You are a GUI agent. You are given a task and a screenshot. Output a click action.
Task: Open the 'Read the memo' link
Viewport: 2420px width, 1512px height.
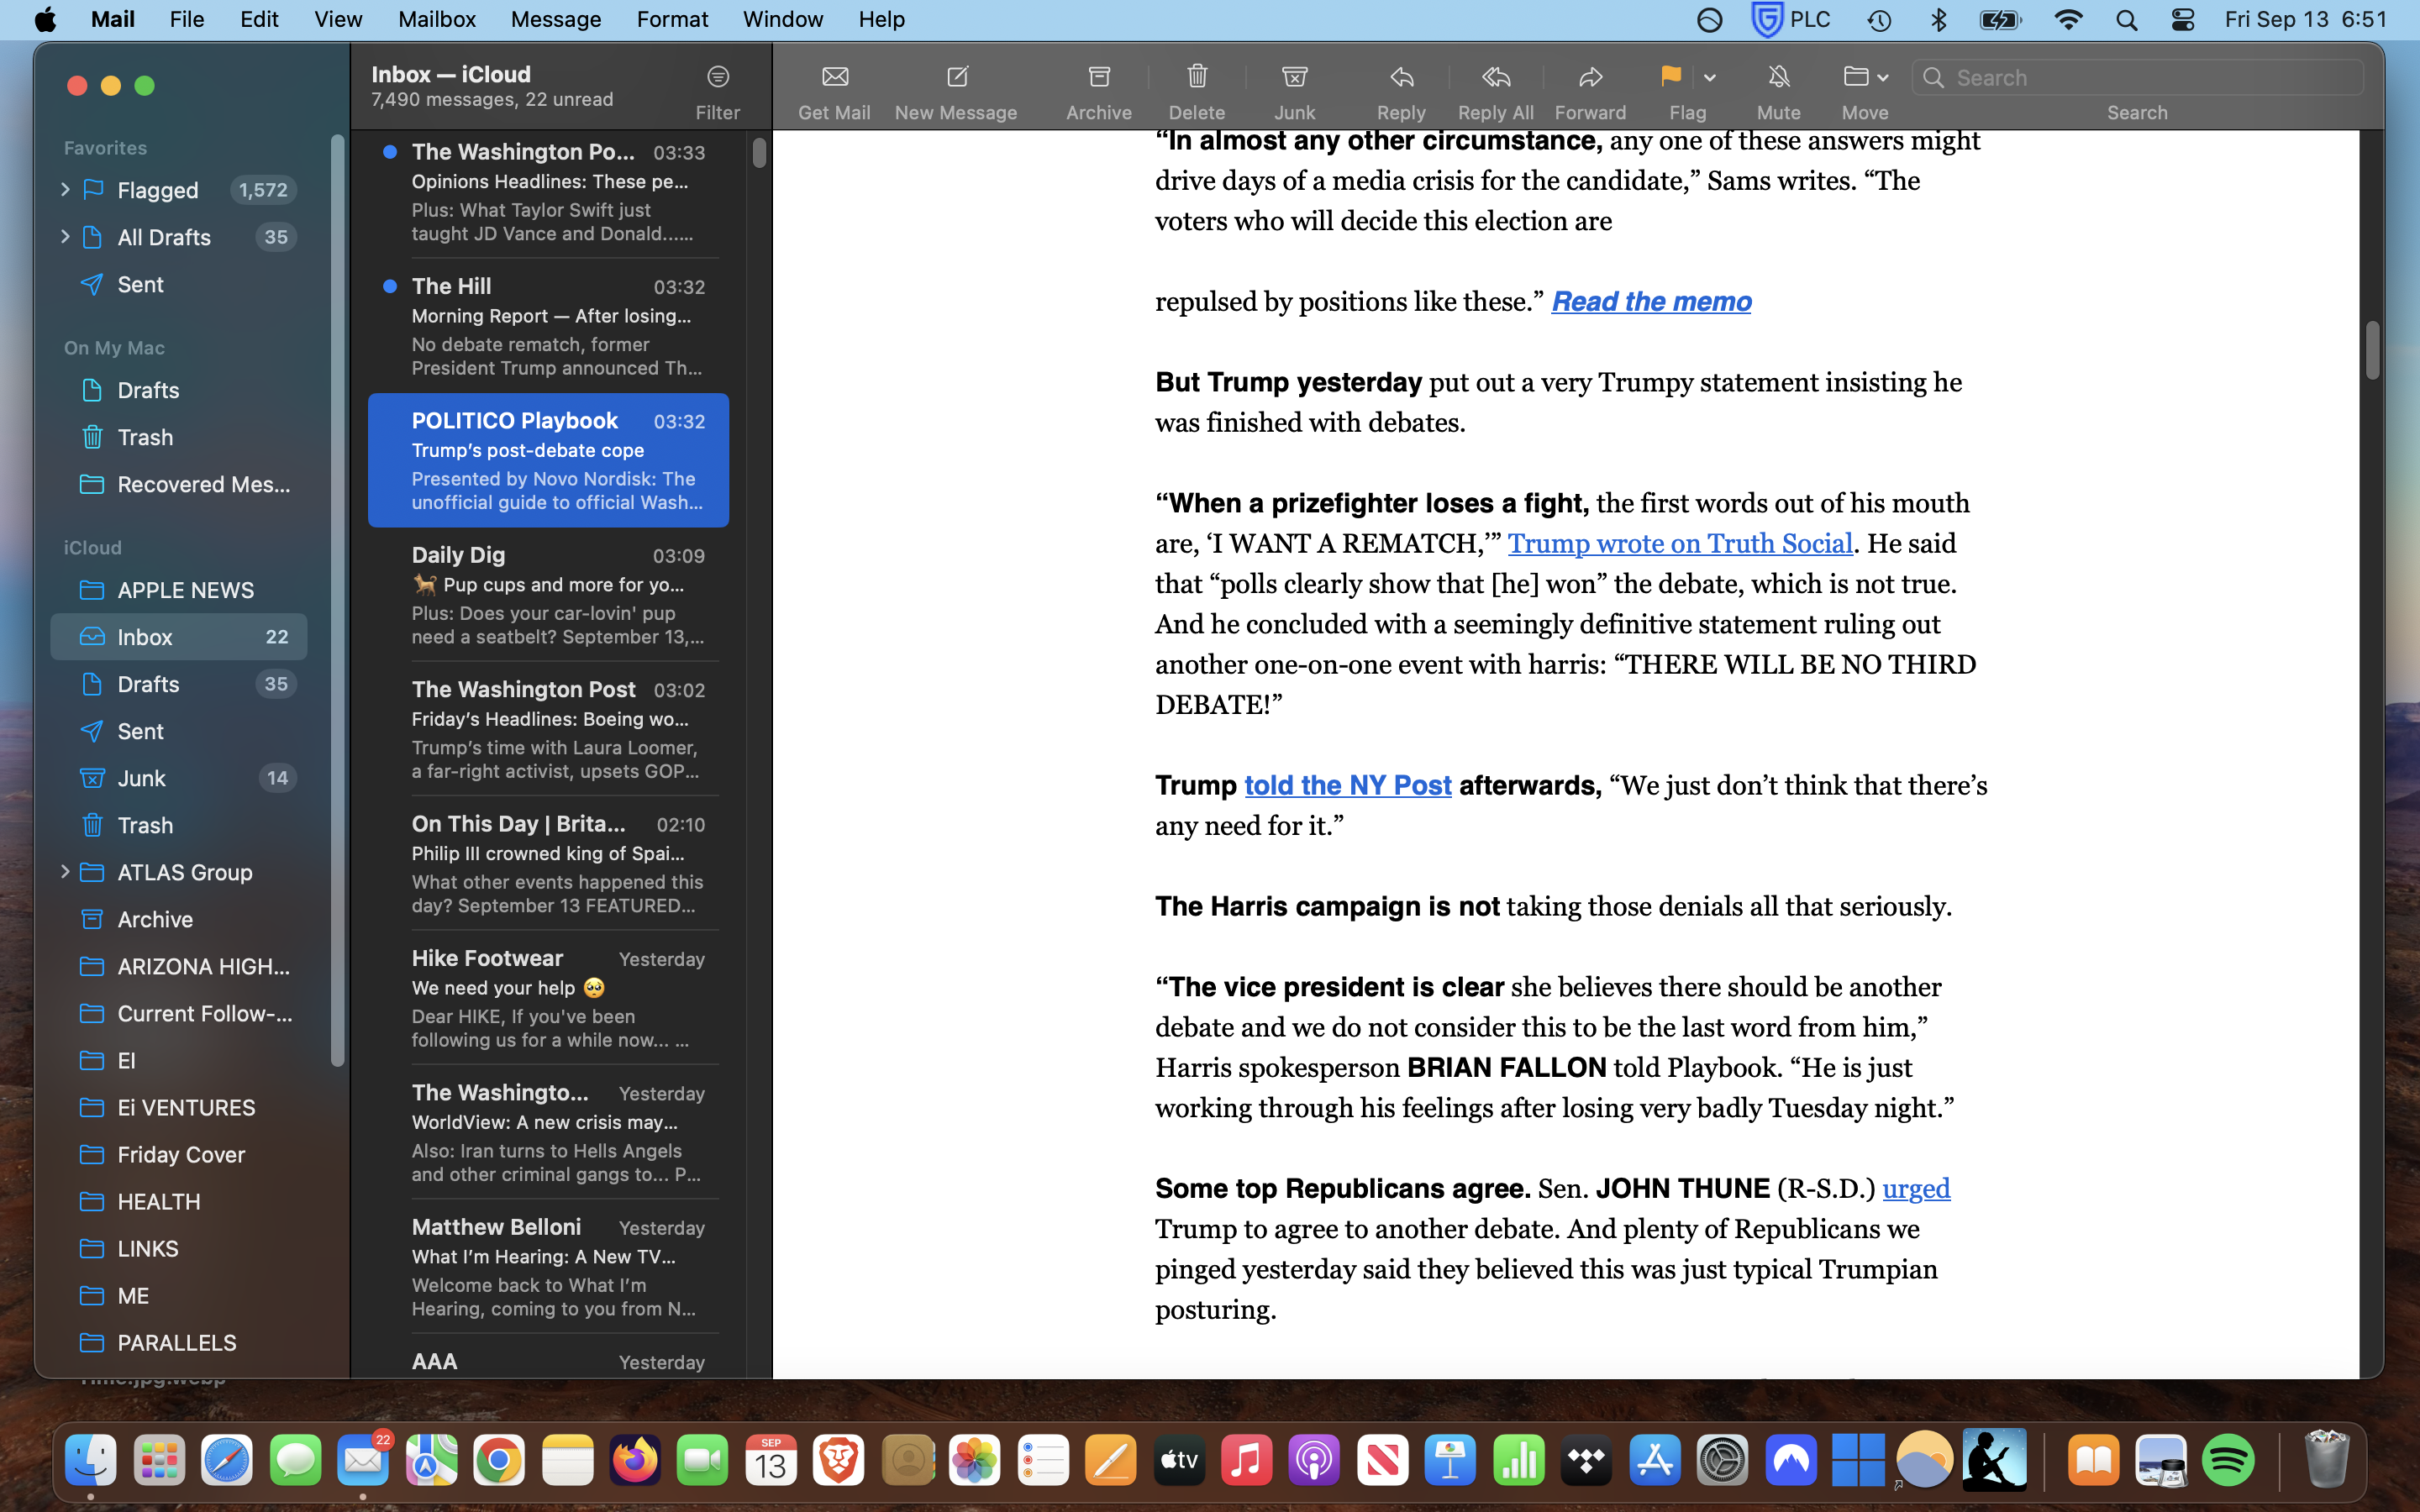pyautogui.click(x=1650, y=302)
